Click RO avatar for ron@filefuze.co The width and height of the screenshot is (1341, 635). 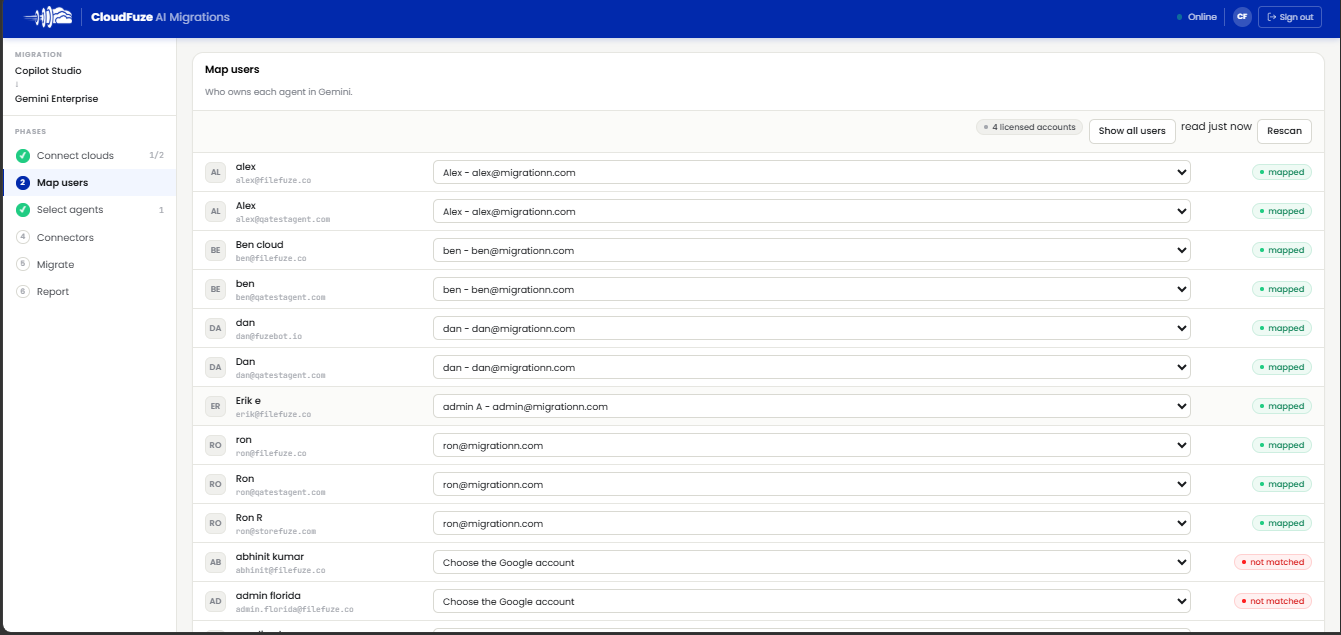(x=215, y=445)
